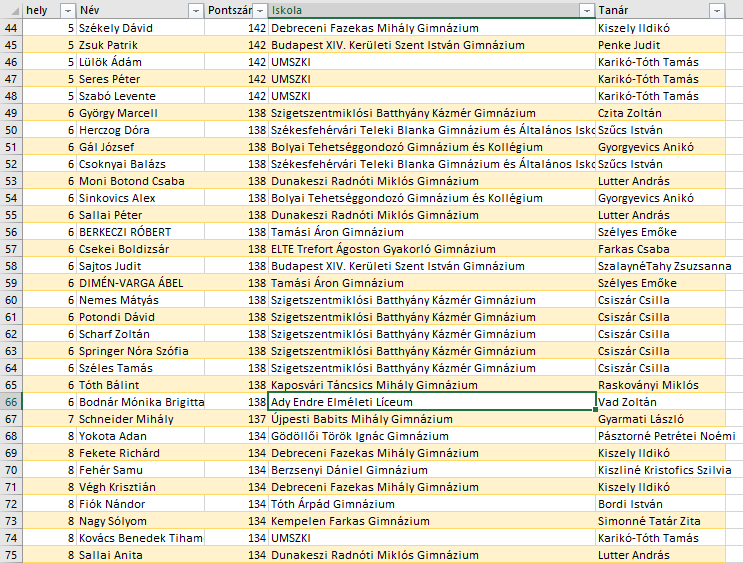Image resolution: width=743 pixels, height=563 pixels.
Task: Click the teacher cell Vad Zoltán
Action: click(x=628, y=402)
